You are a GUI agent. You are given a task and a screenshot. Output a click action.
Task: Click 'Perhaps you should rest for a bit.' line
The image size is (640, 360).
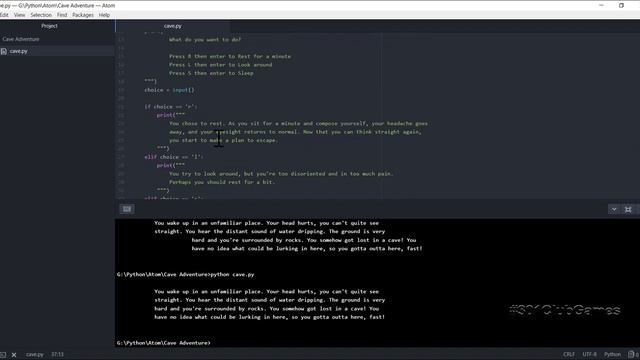point(222,182)
